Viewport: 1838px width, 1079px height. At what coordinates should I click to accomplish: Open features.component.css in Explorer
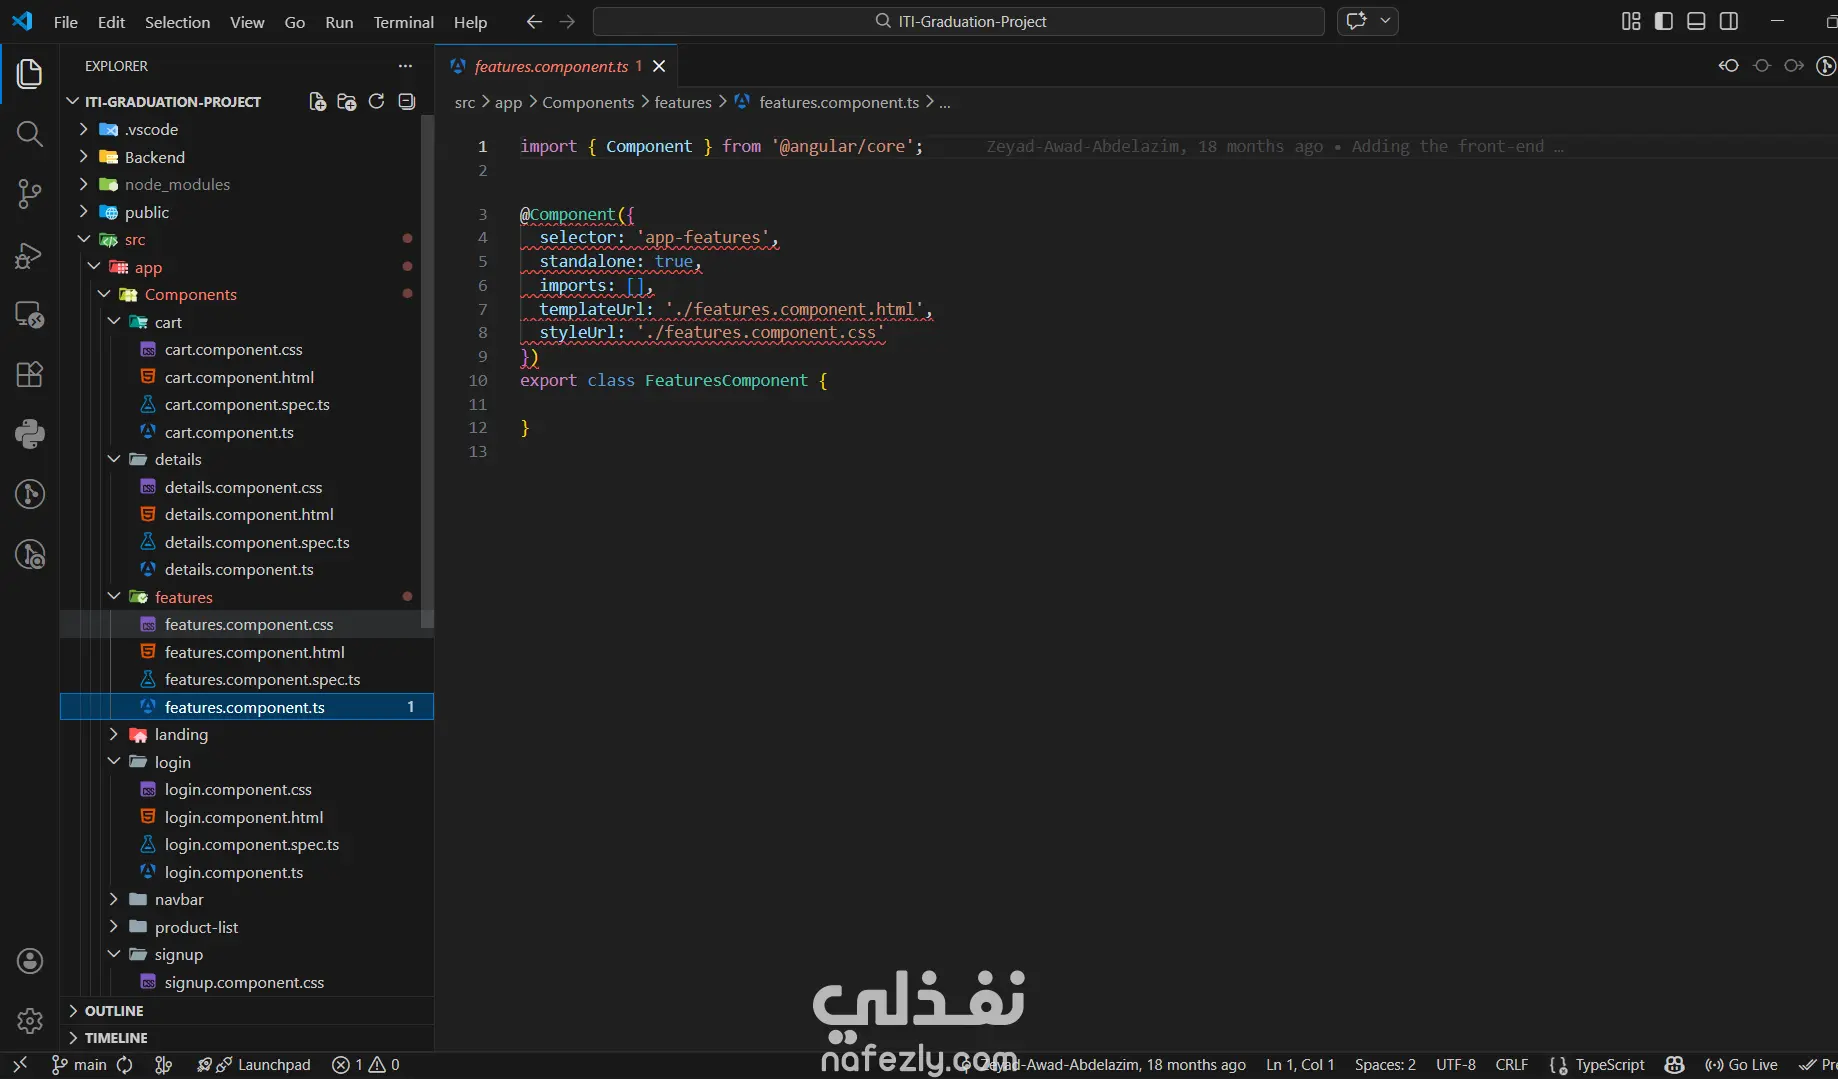pos(249,624)
